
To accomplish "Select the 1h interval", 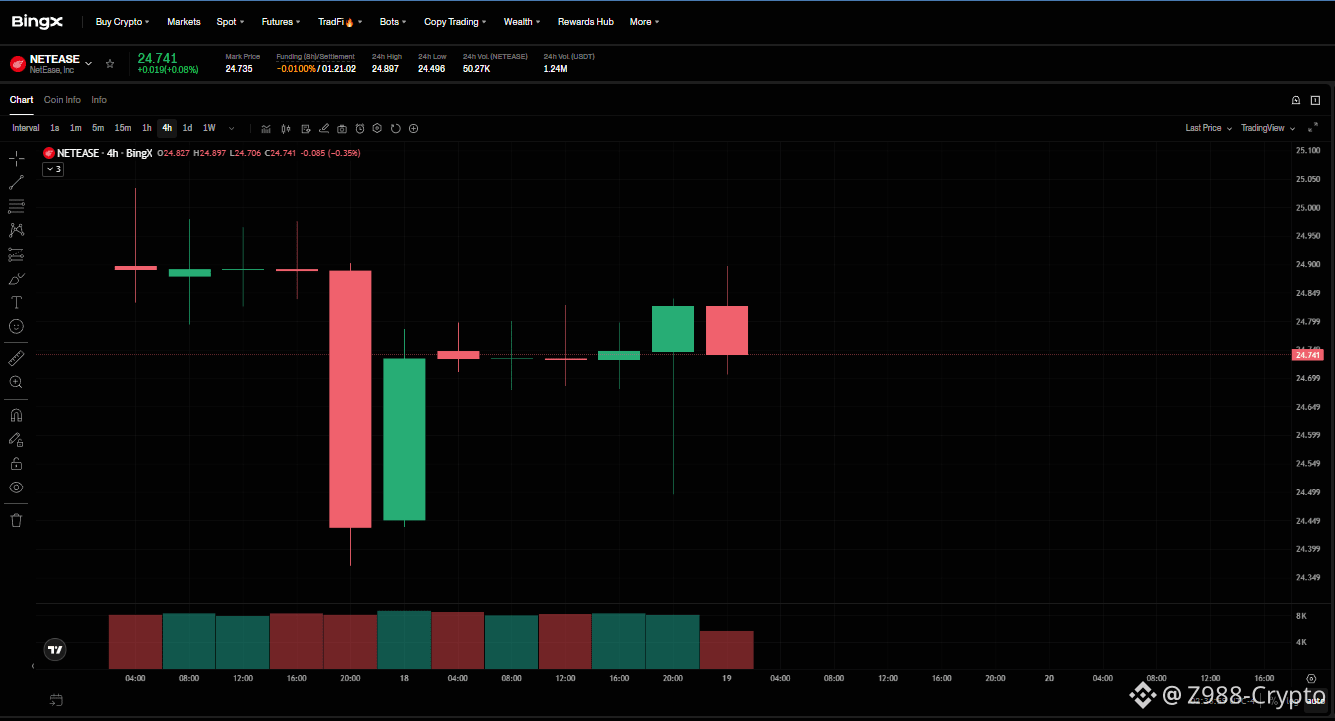I will (x=147, y=128).
